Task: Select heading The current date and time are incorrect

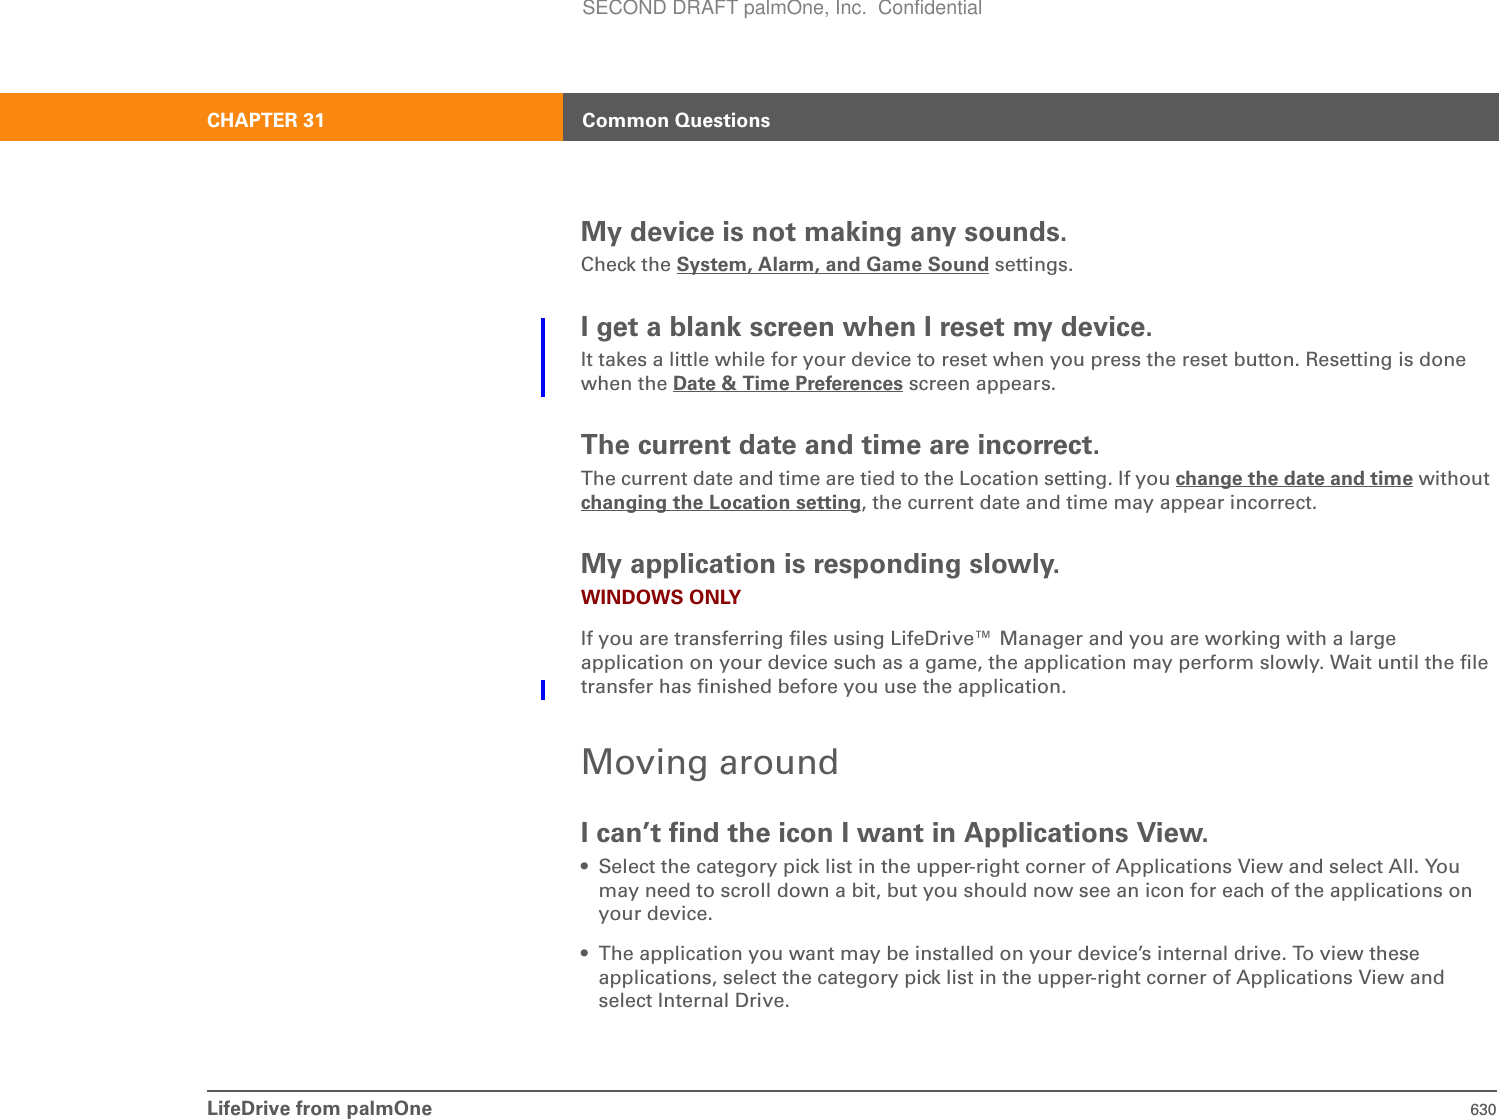Action: 840,445
